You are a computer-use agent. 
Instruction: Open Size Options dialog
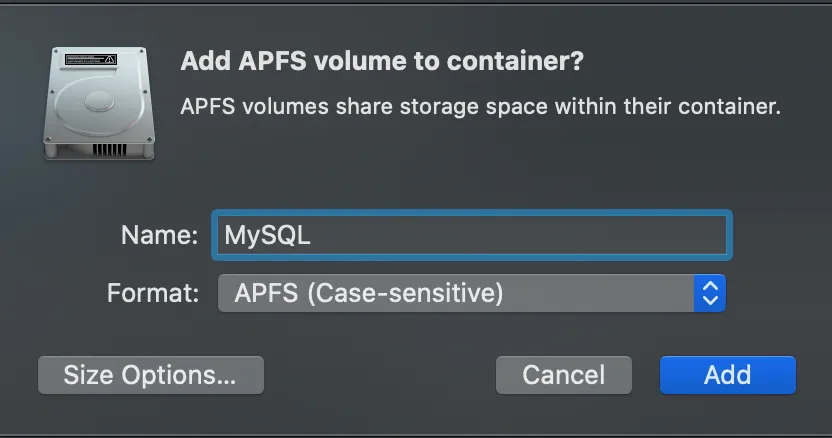(x=150, y=375)
